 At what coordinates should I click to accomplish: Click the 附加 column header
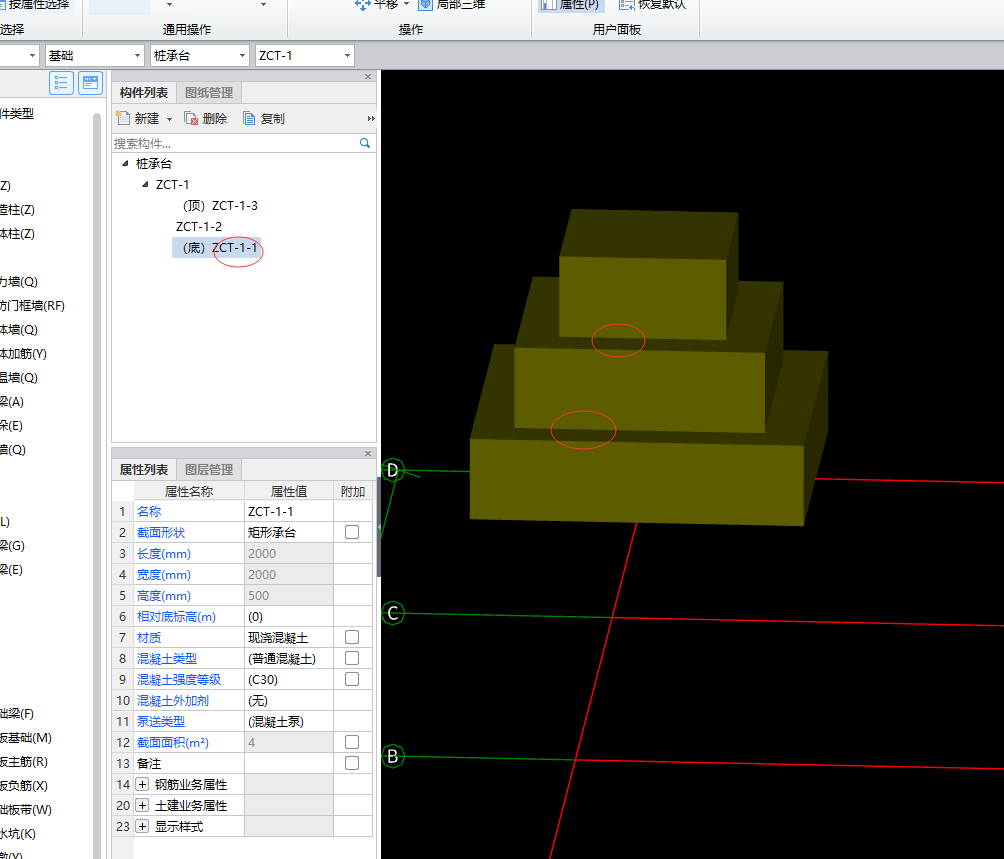353,491
